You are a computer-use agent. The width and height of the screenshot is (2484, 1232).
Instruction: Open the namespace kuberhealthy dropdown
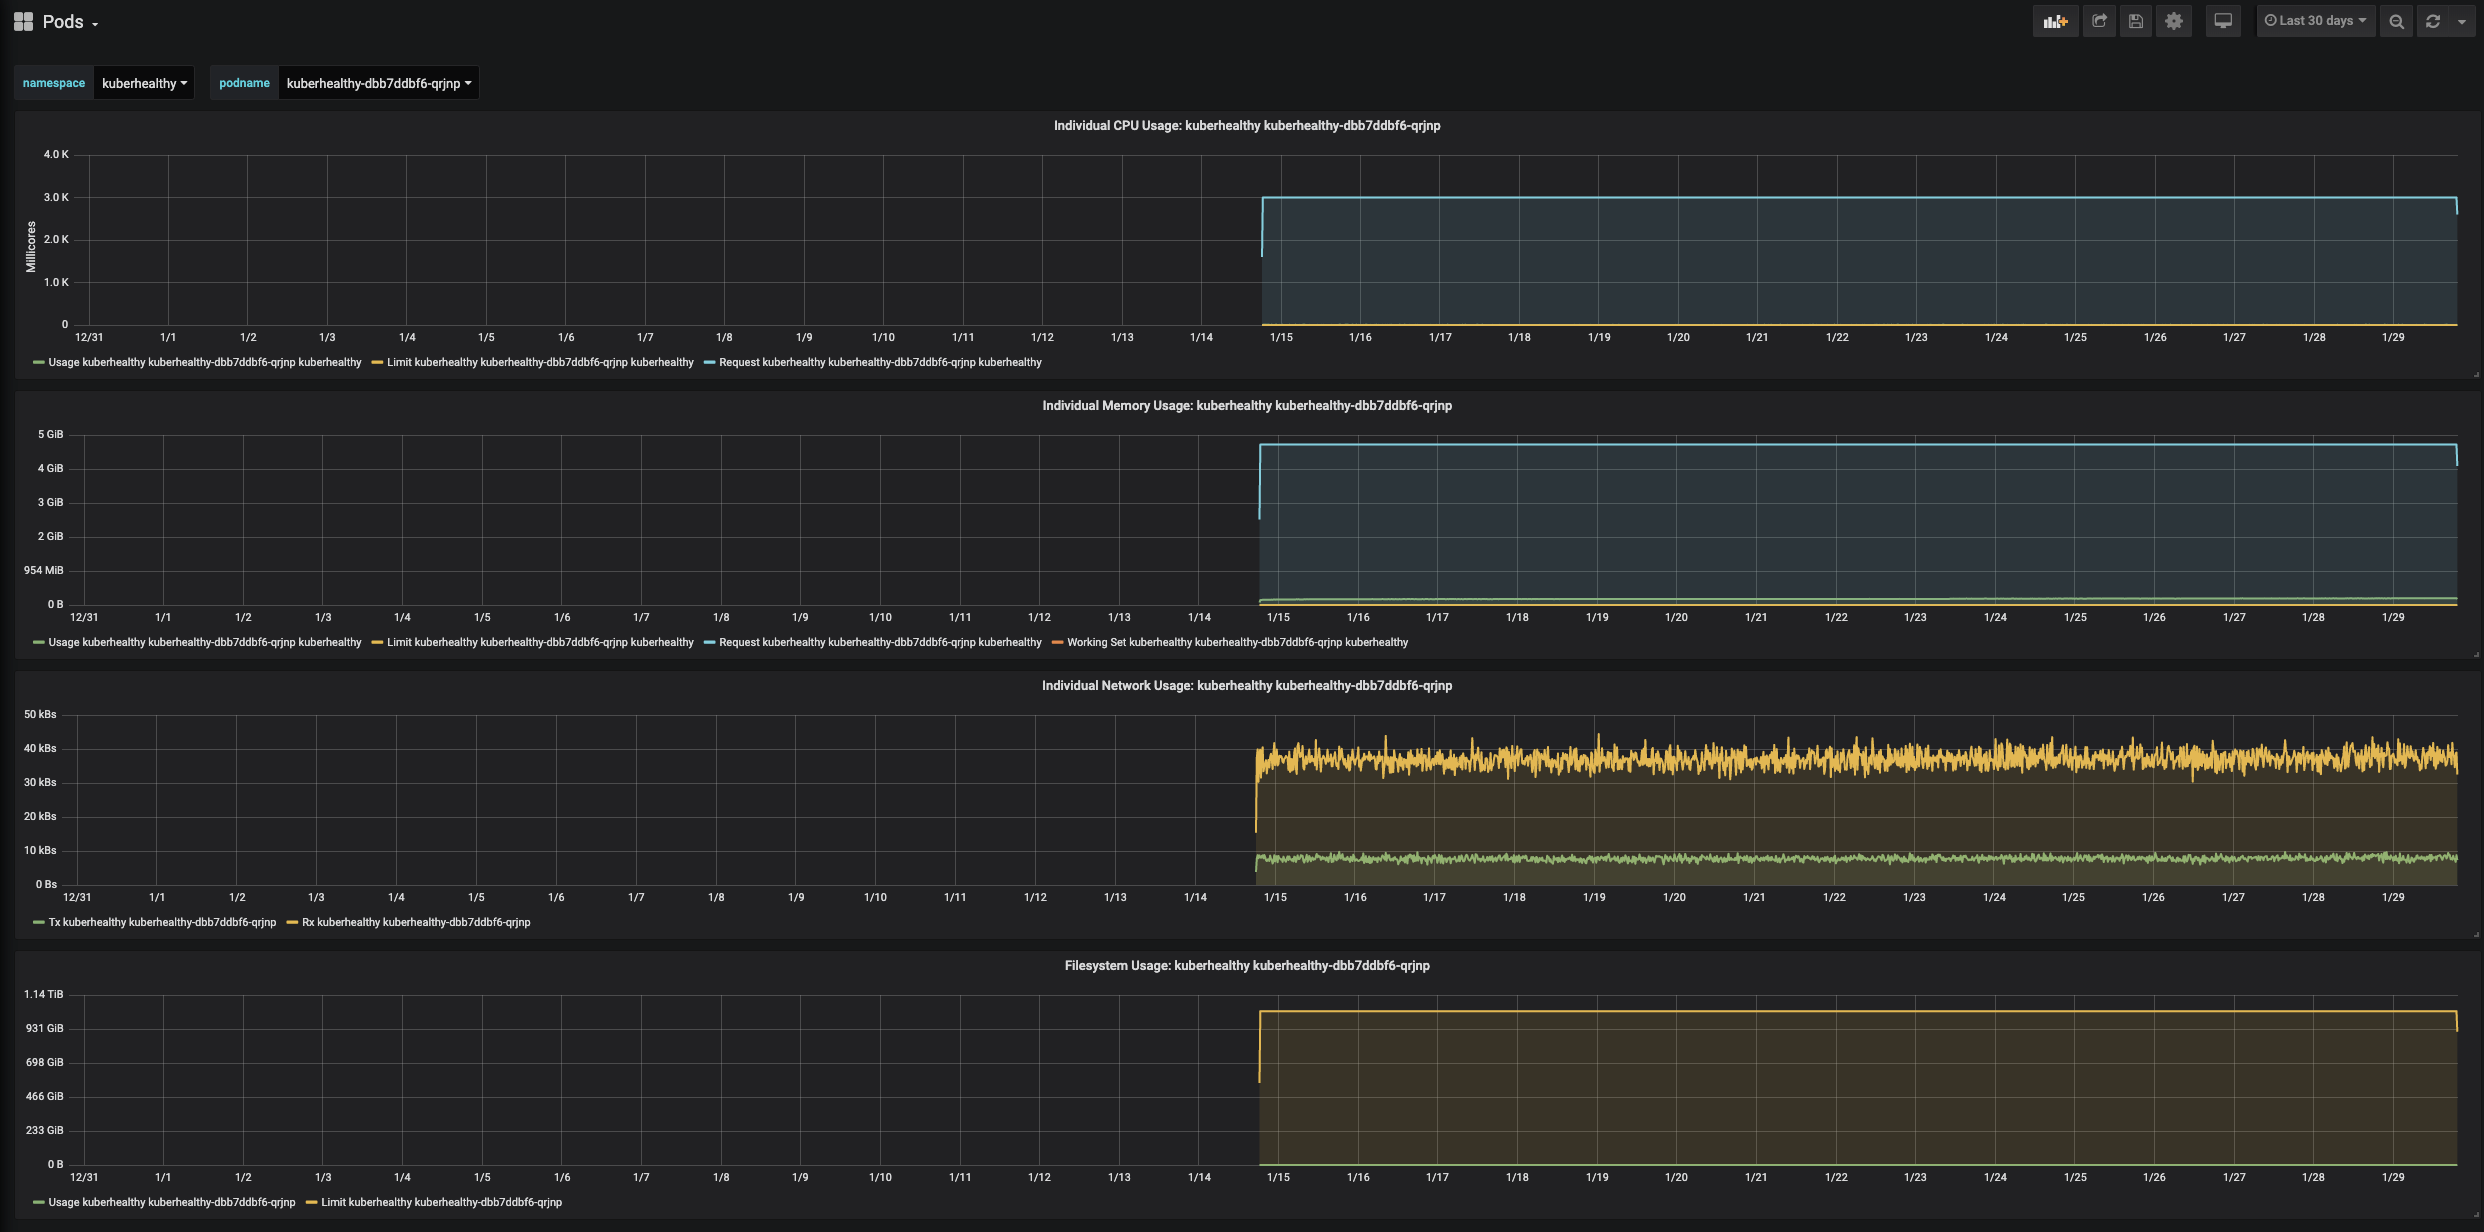pyautogui.click(x=143, y=83)
